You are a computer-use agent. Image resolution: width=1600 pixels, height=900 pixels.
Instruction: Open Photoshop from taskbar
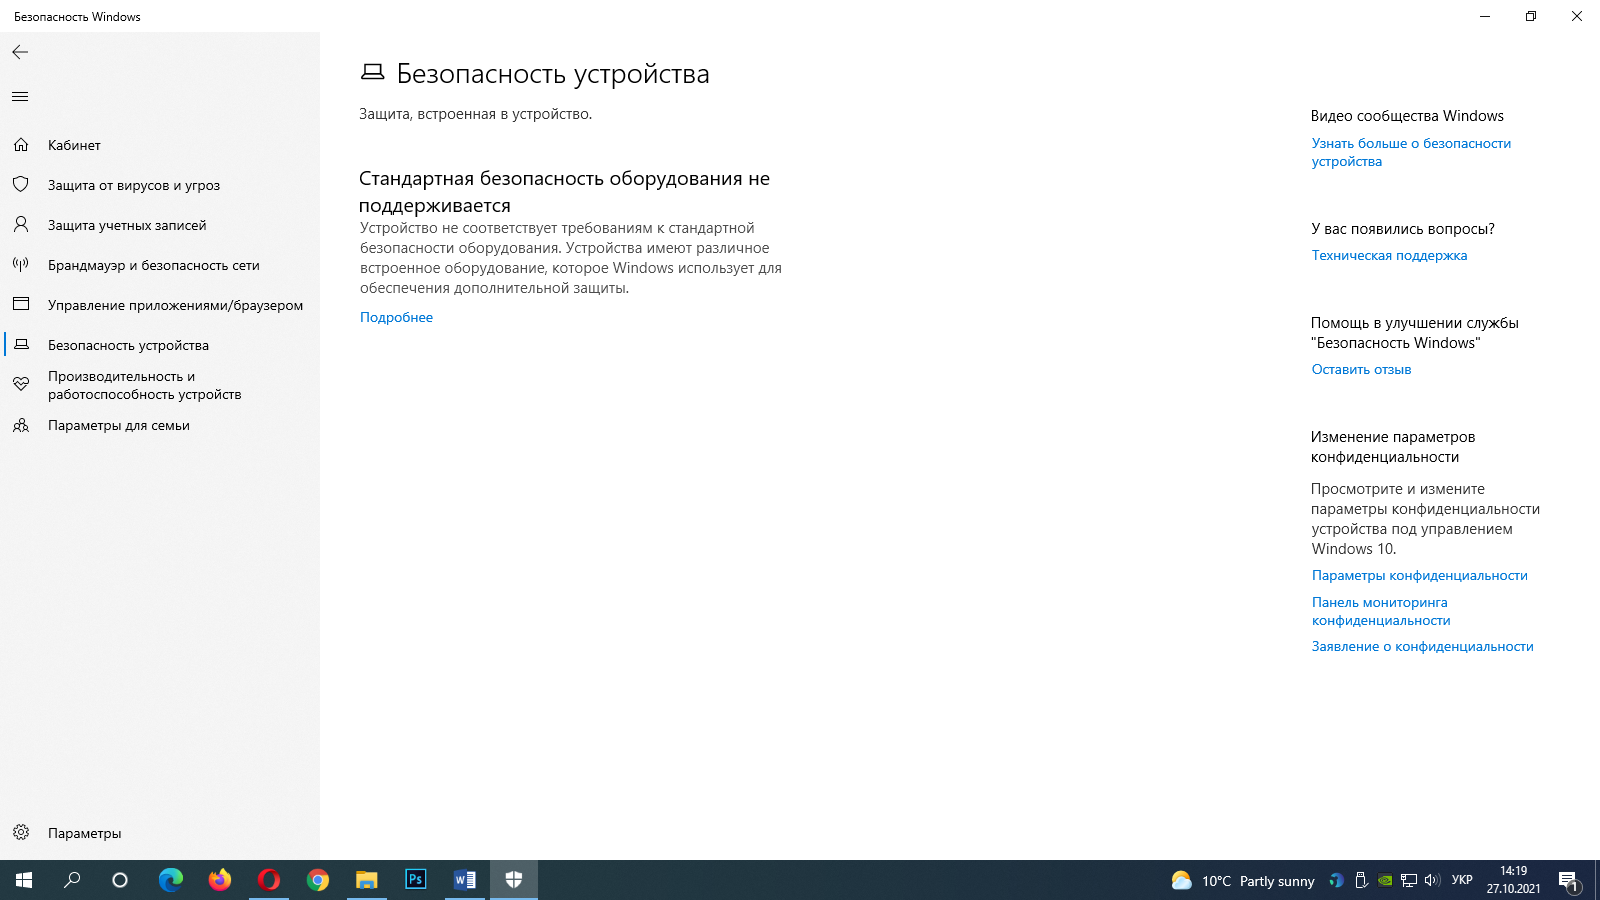[416, 880]
